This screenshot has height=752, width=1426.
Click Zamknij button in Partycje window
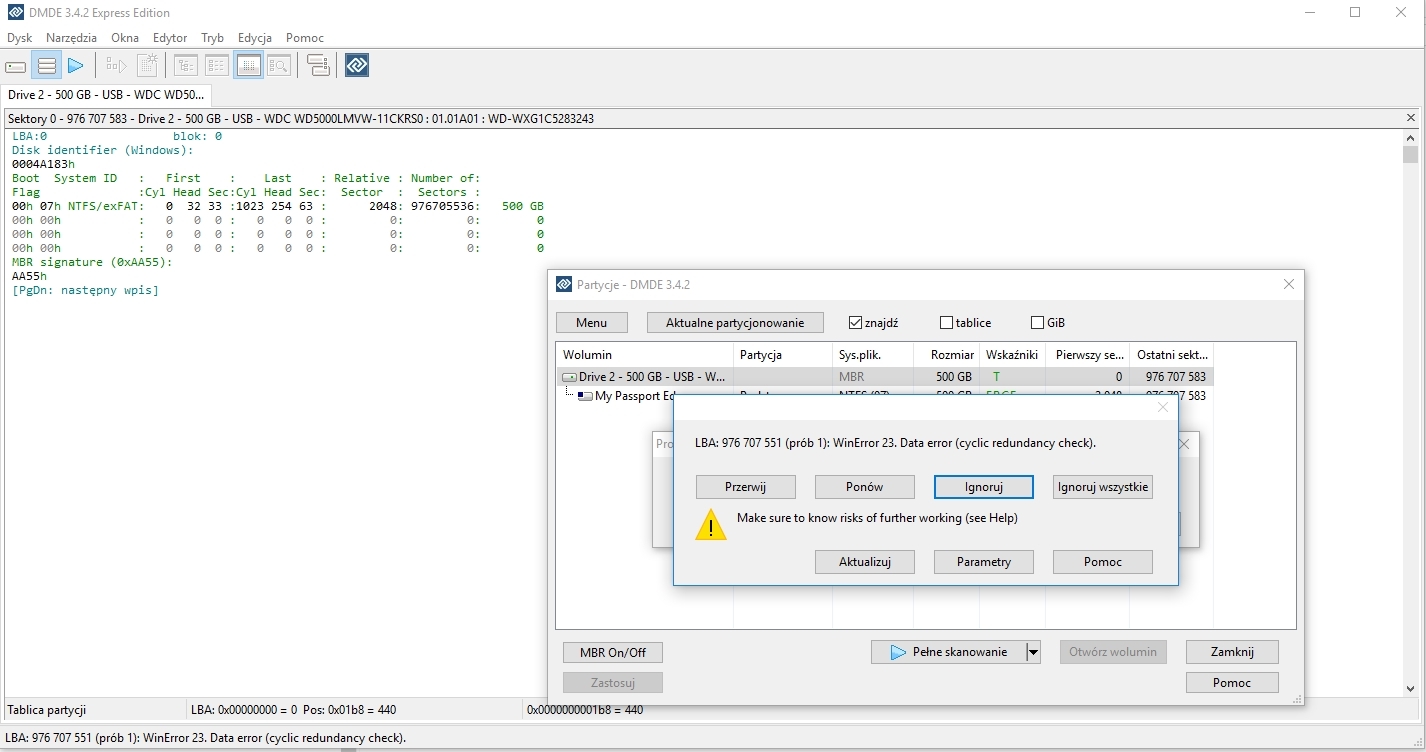(x=1232, y=652)
